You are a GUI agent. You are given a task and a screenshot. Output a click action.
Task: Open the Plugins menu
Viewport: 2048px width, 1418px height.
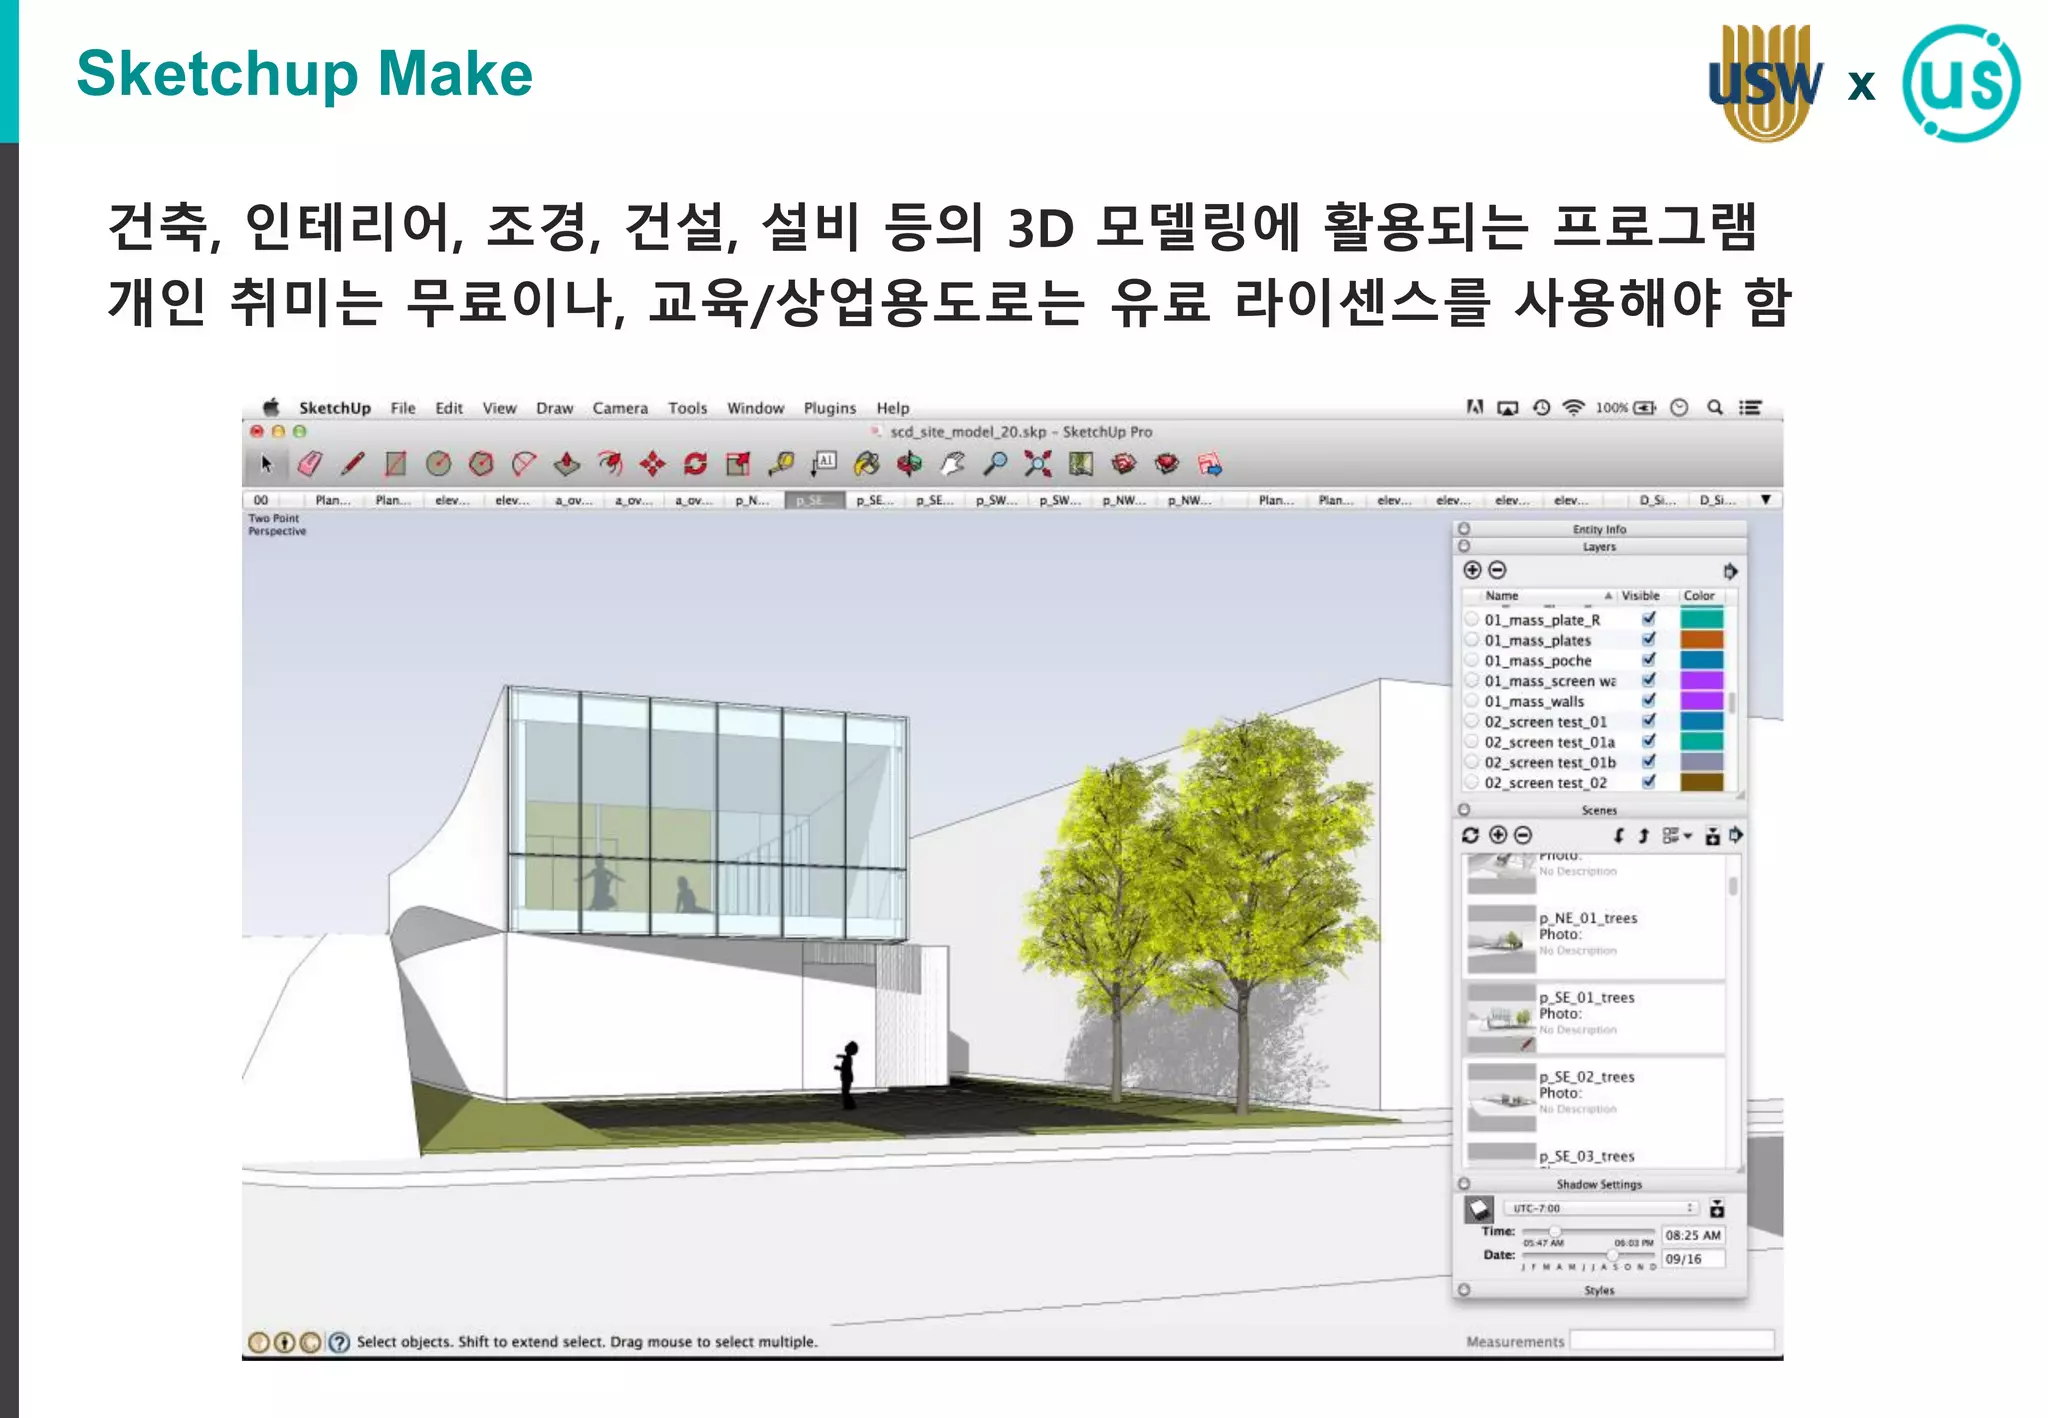[830, 408]
